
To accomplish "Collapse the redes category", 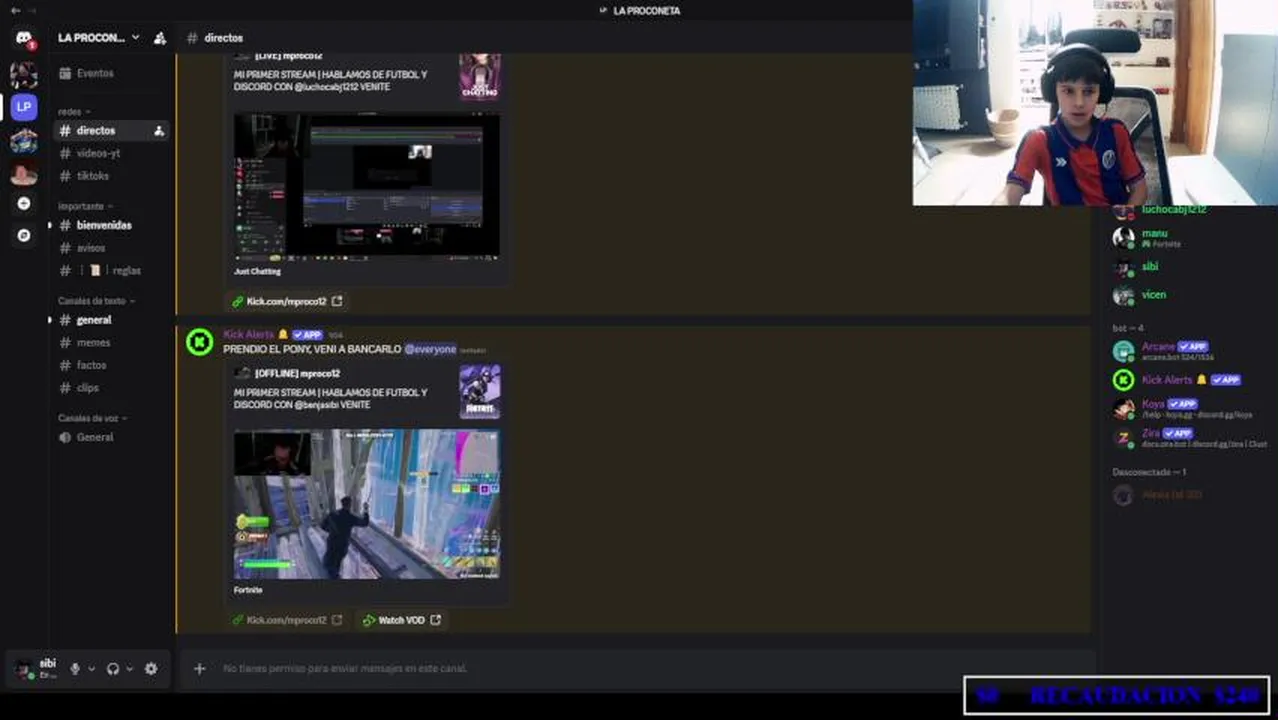I will 74,111.
